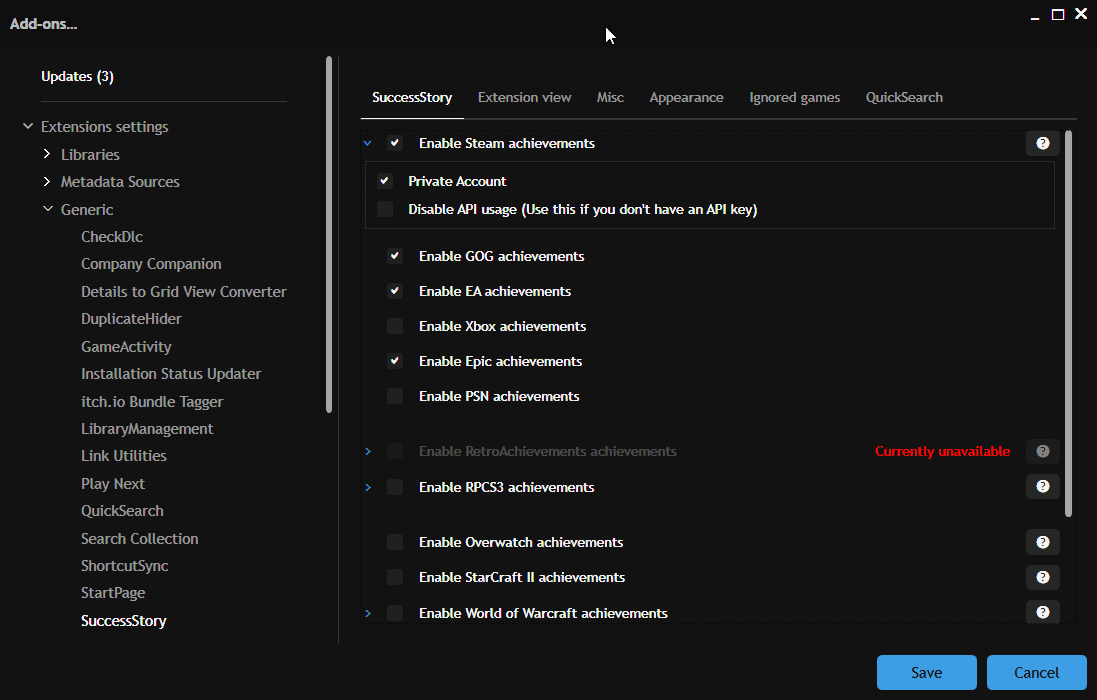The image size is (1097, 700).
Task: Collapse the Extensions settings tree
Action: (27, 126)
